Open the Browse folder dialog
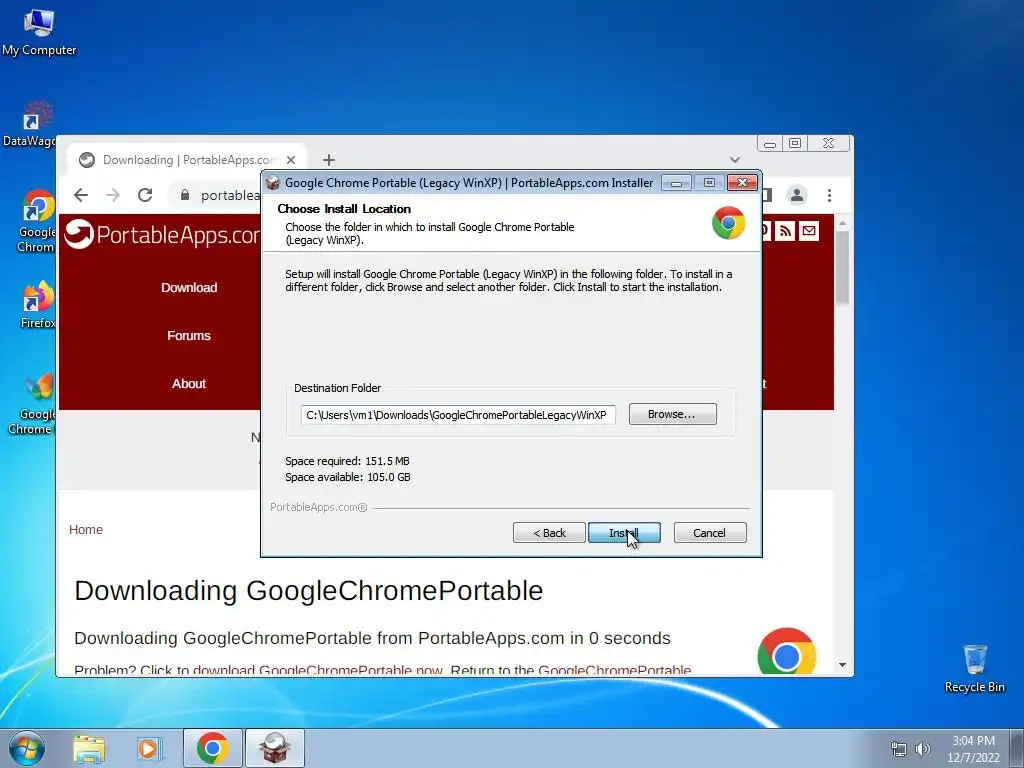 coord(672,414)
